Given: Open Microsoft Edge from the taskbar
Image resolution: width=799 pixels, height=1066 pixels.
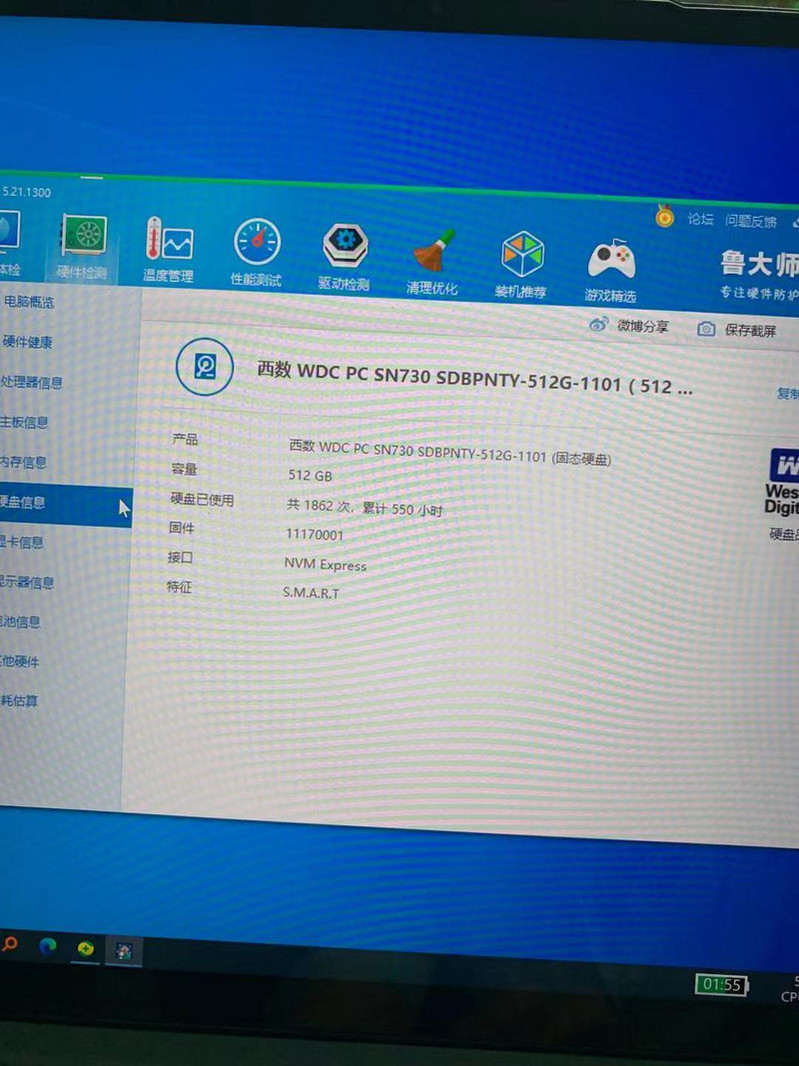Looking at the screenshot, I should (x=47, y=946).
